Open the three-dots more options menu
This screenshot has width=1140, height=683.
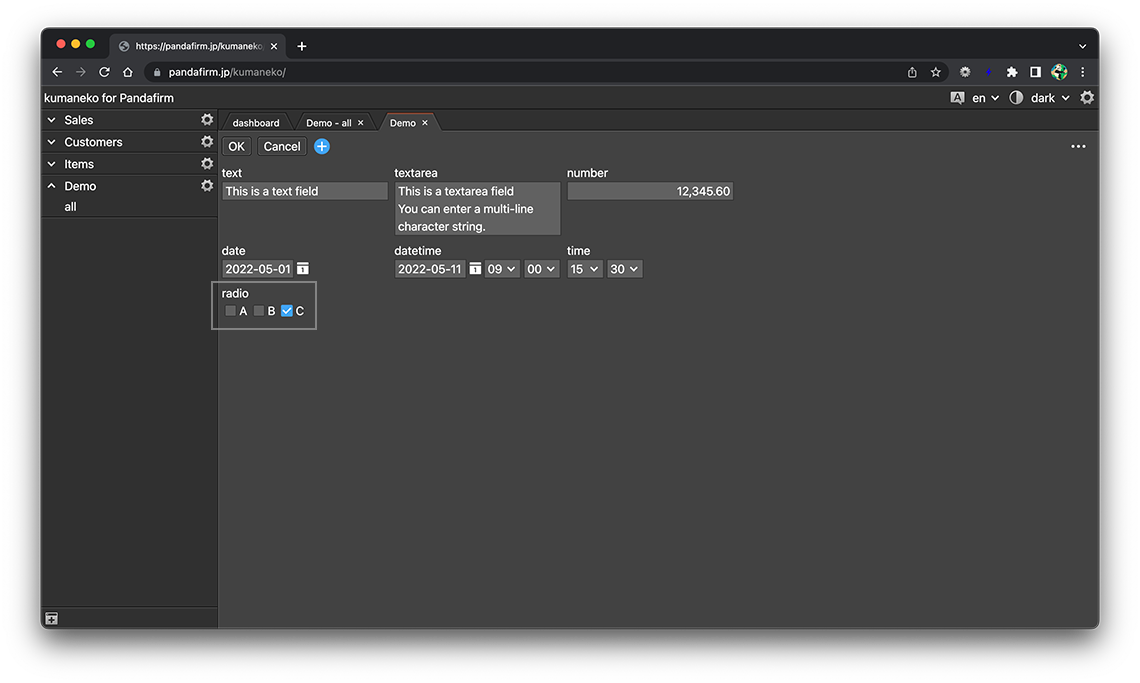pyautogui.click(x=1078, y=146)
